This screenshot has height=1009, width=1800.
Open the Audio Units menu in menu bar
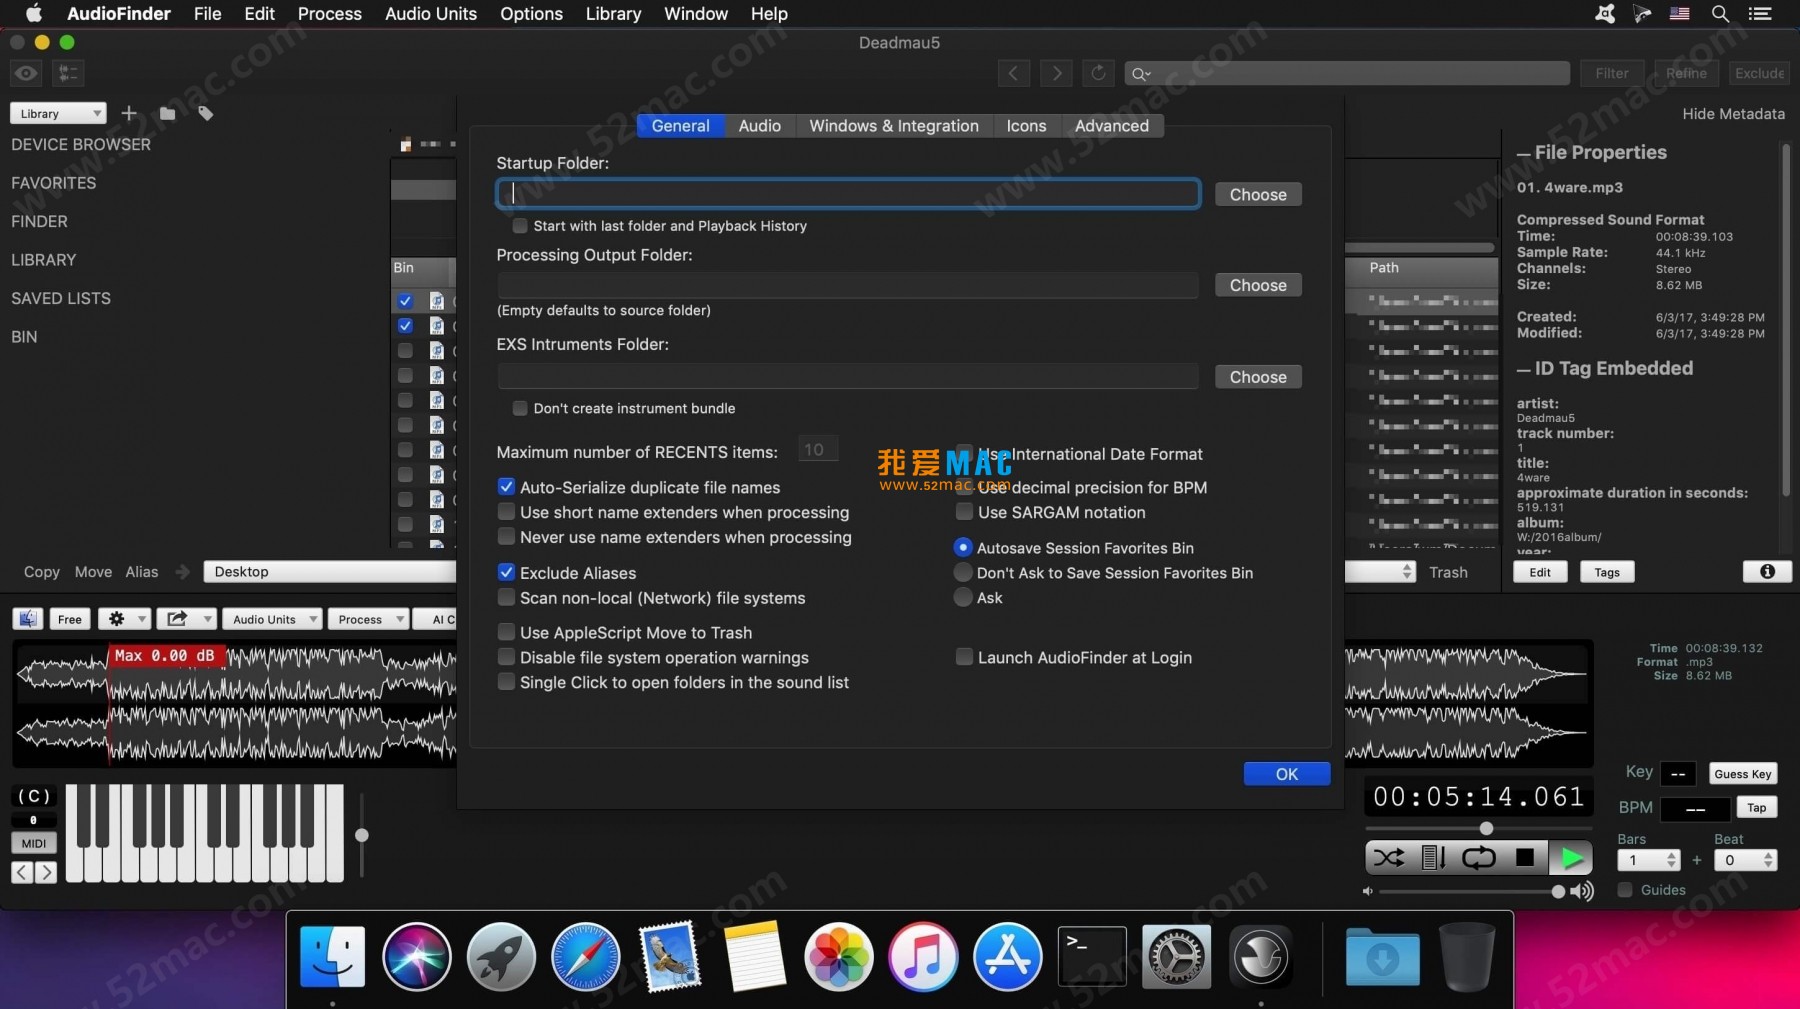[431, 14]
